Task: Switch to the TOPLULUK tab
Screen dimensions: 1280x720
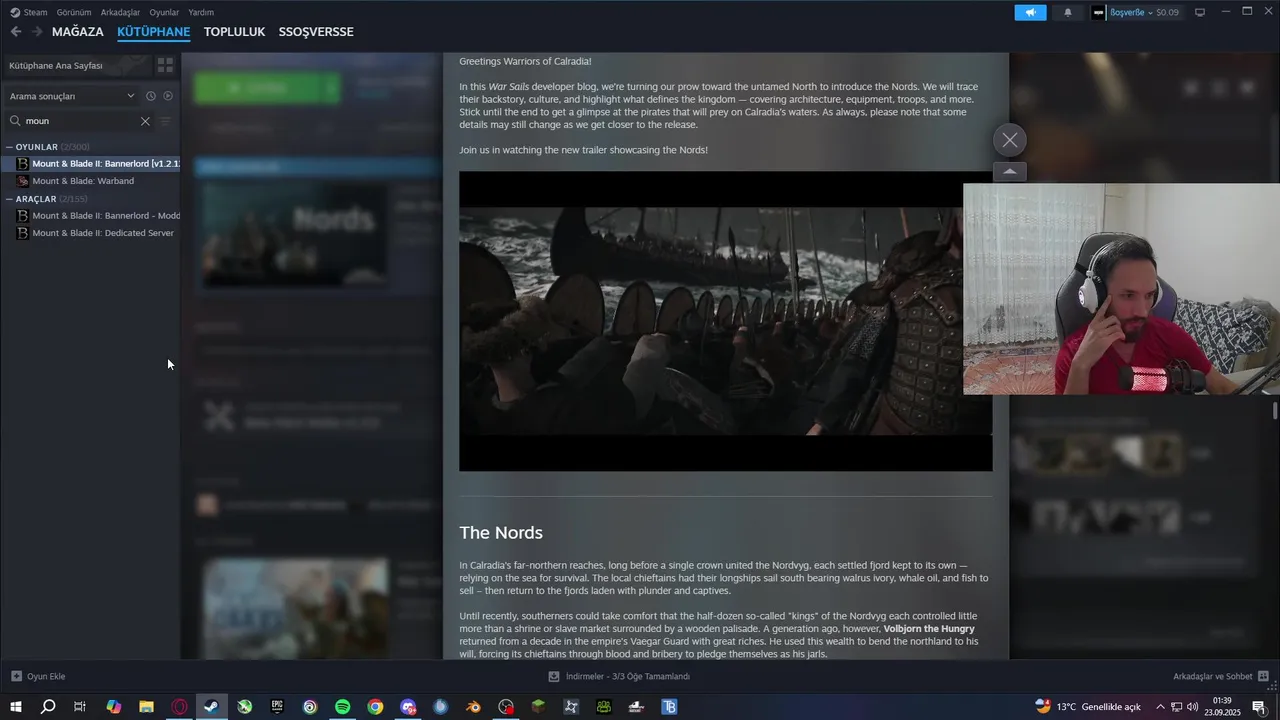Action: point(234,32)
